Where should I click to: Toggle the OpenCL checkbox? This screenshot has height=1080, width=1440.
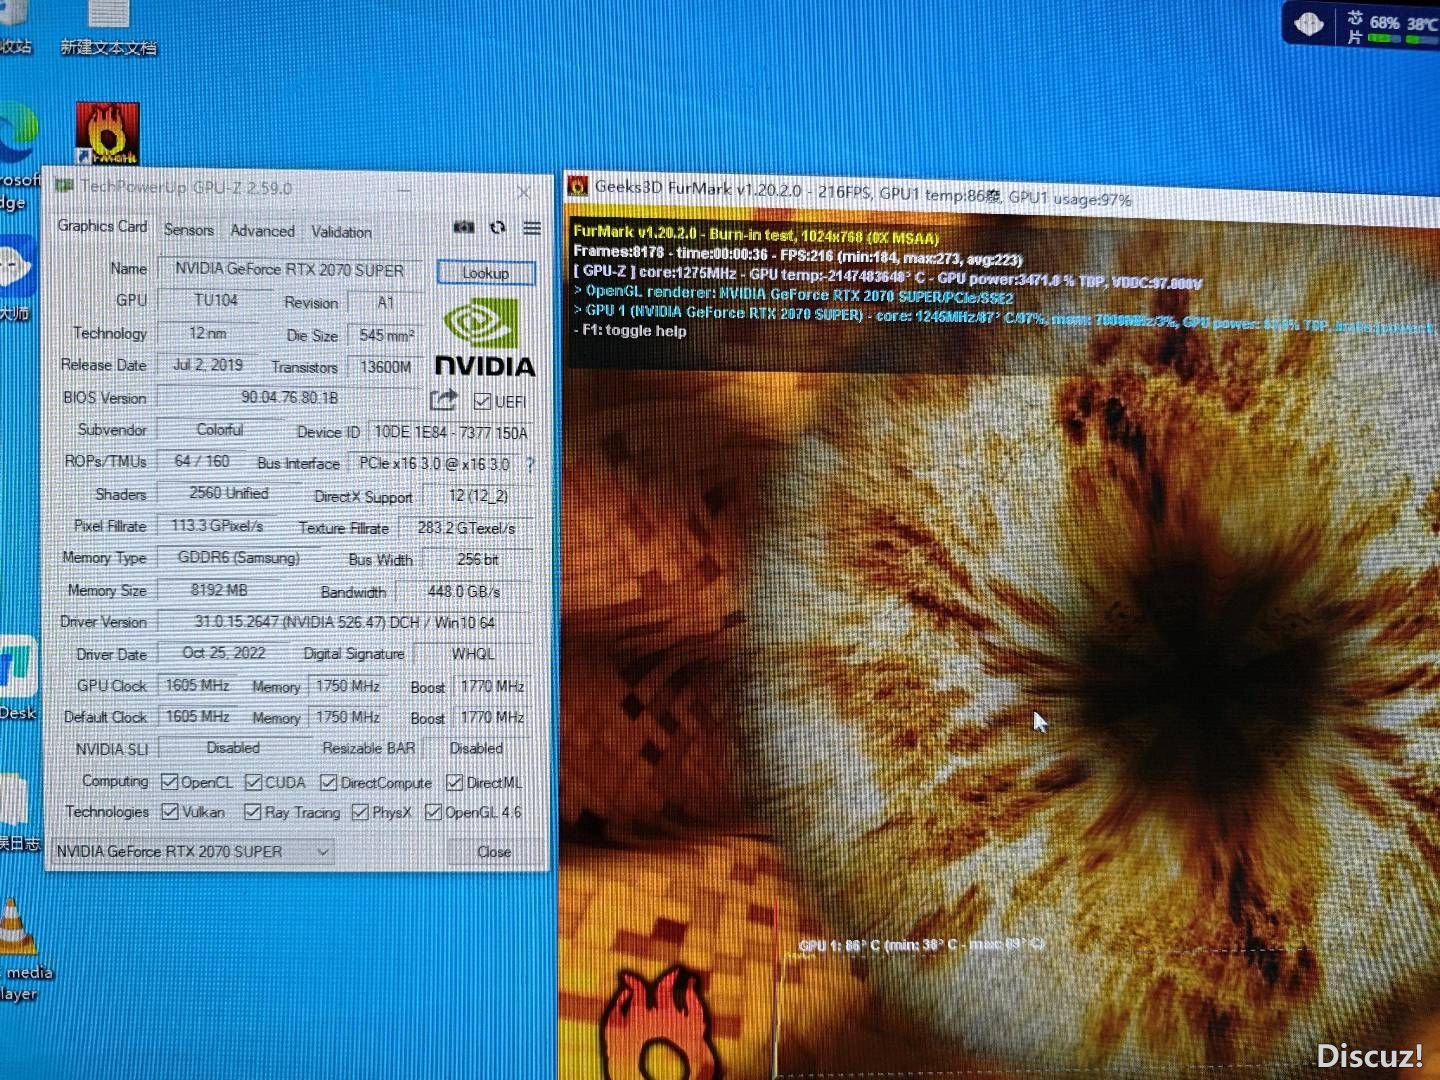(x=170, y=782)
